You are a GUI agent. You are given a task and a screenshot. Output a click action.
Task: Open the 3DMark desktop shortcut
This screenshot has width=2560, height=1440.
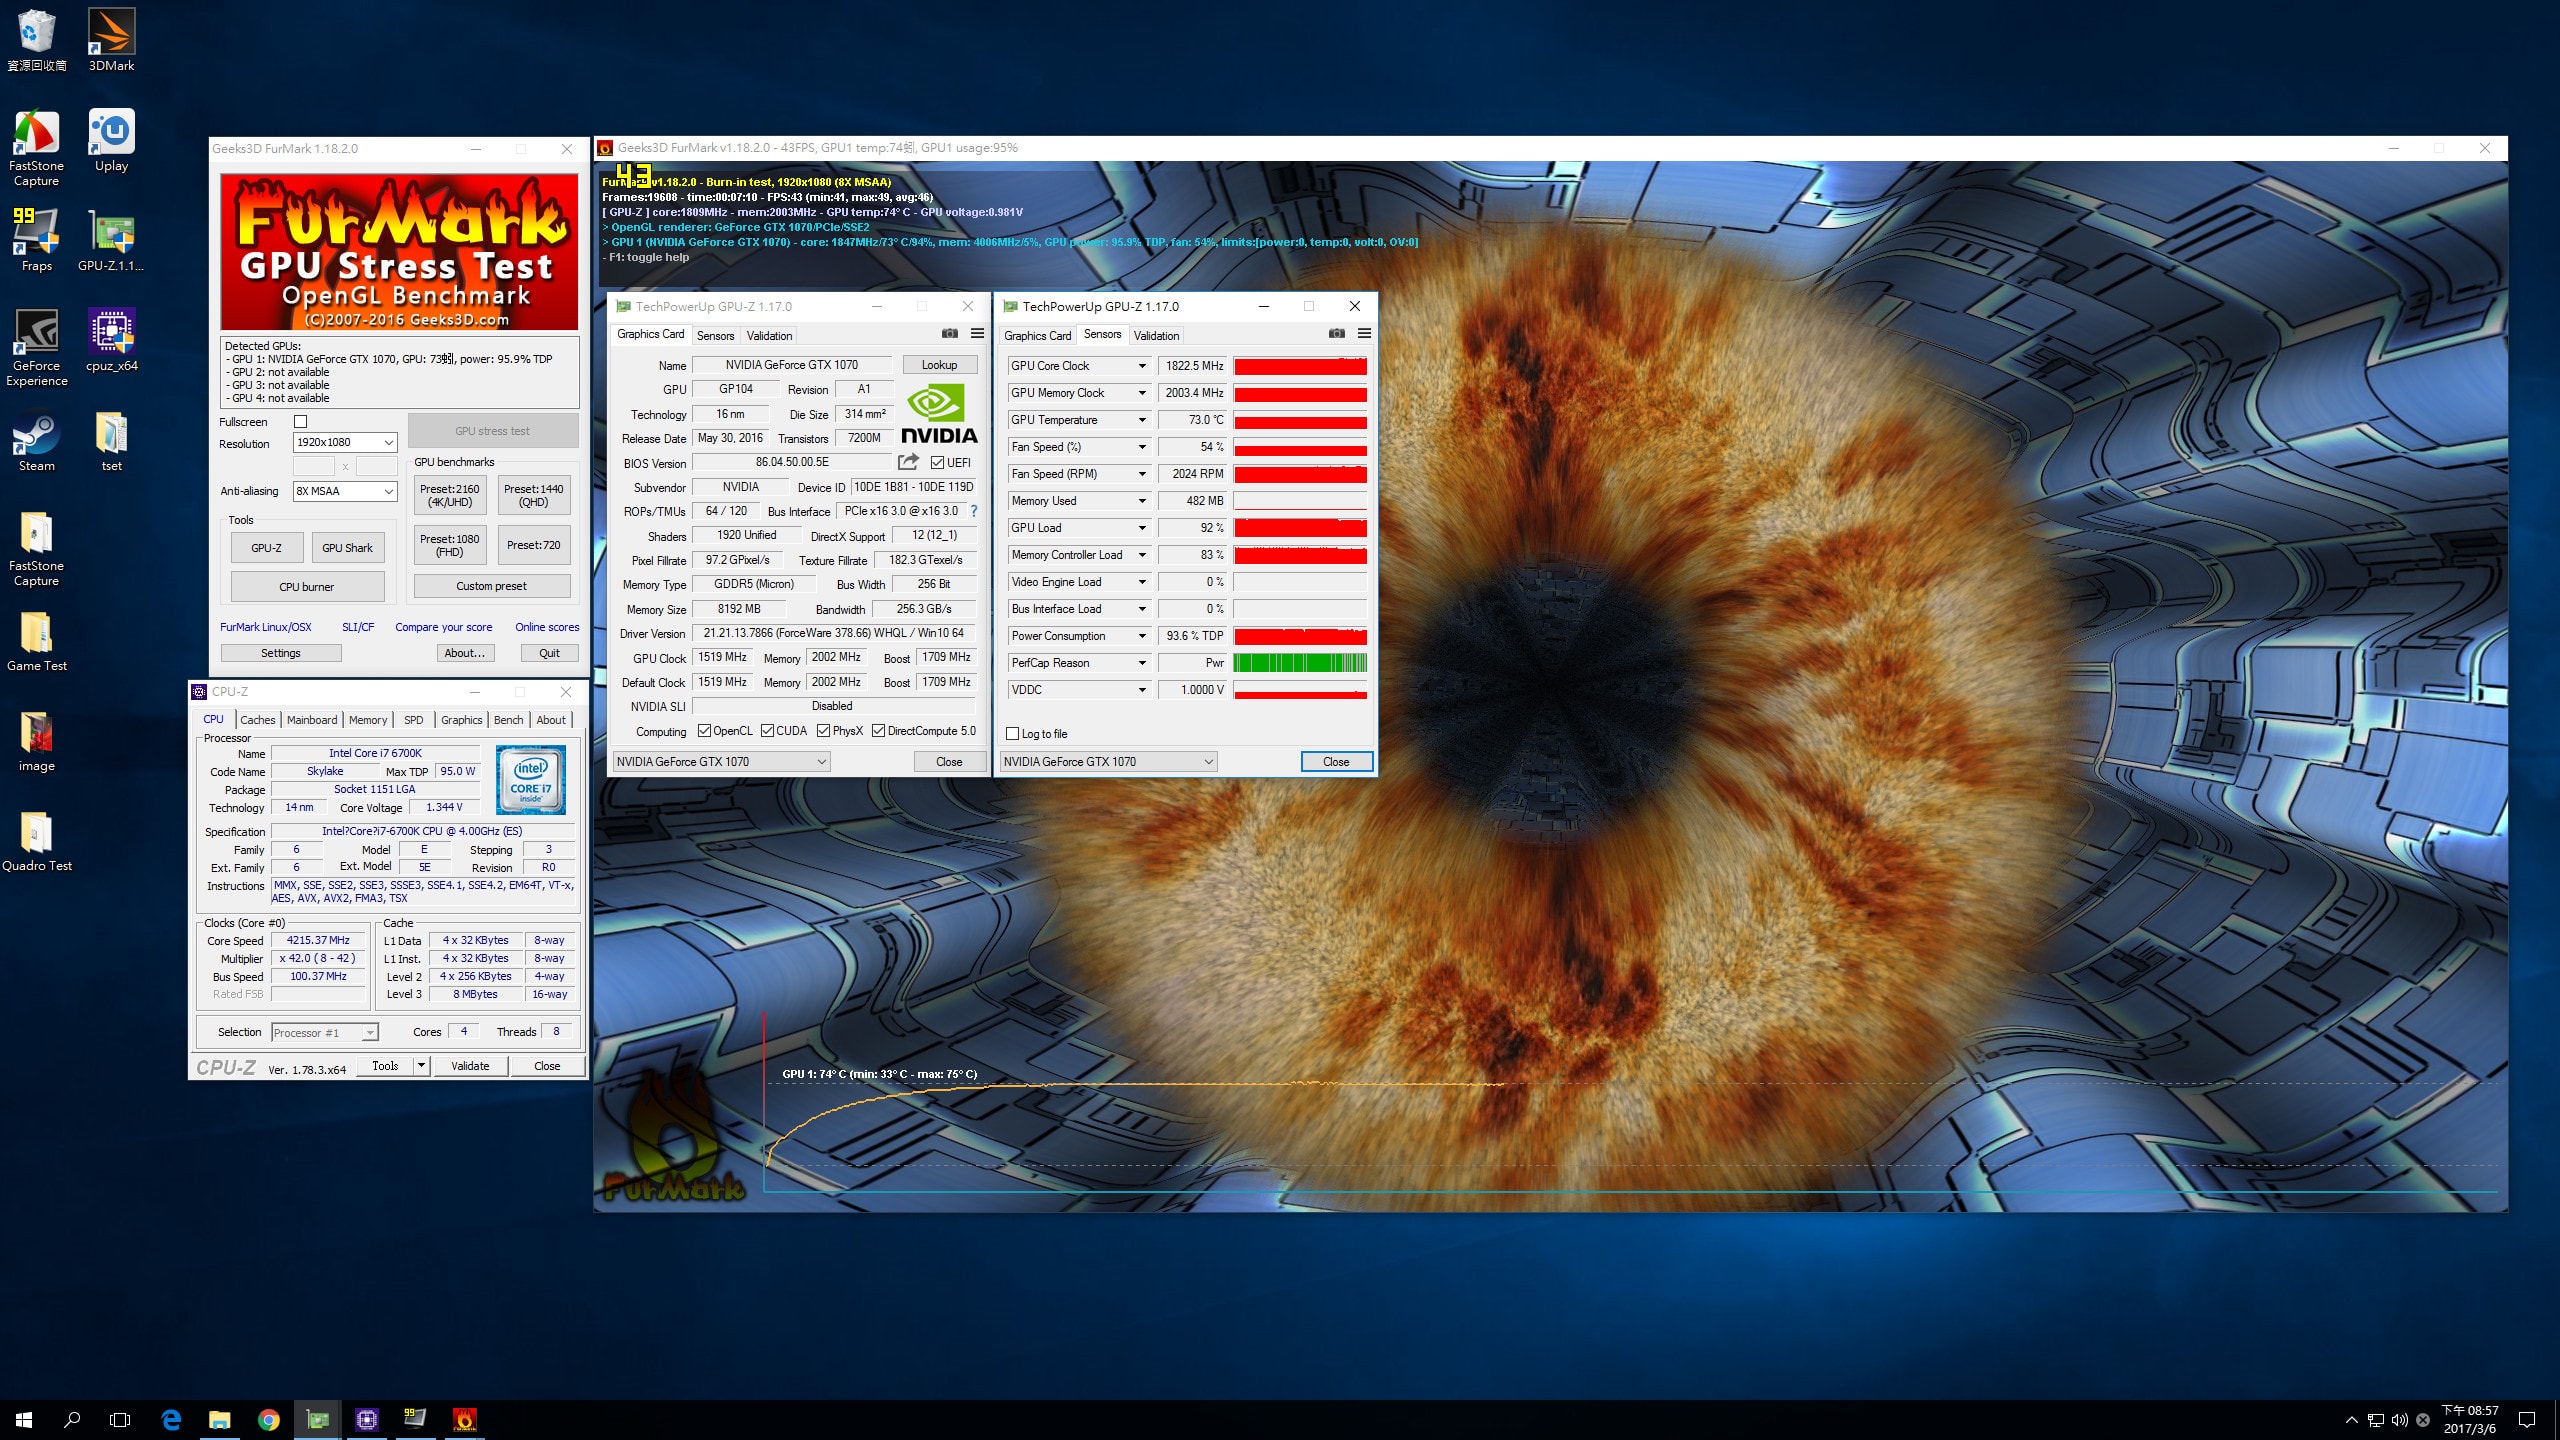(111, 40)
